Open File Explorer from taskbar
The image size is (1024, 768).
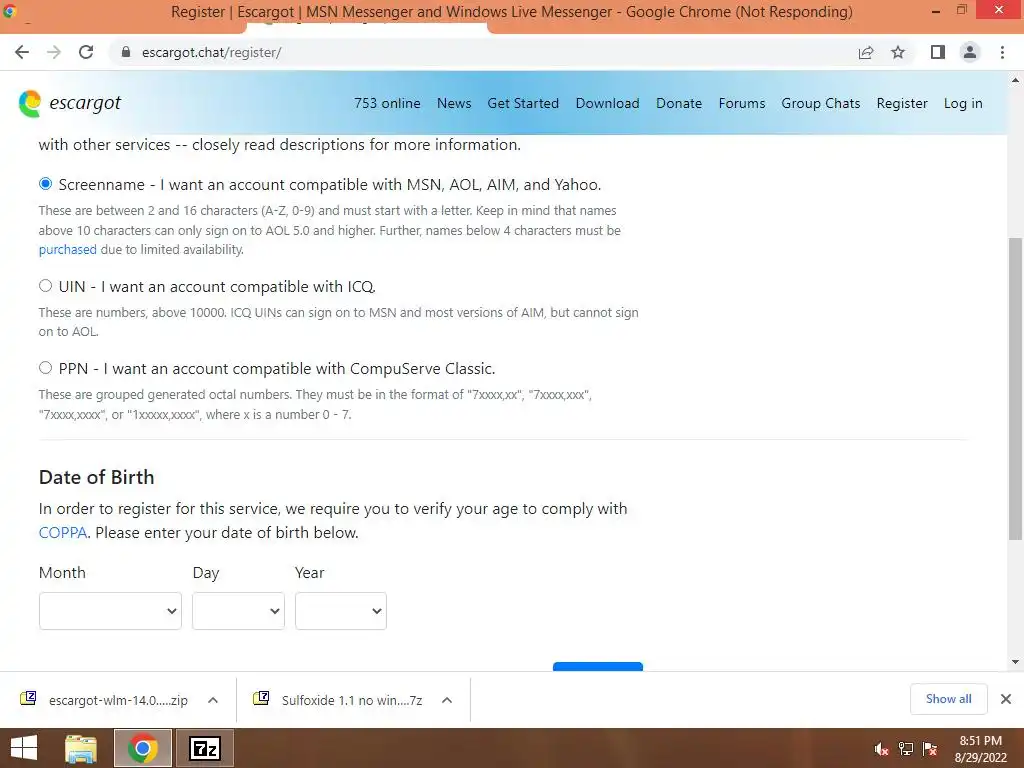[81, 748]
